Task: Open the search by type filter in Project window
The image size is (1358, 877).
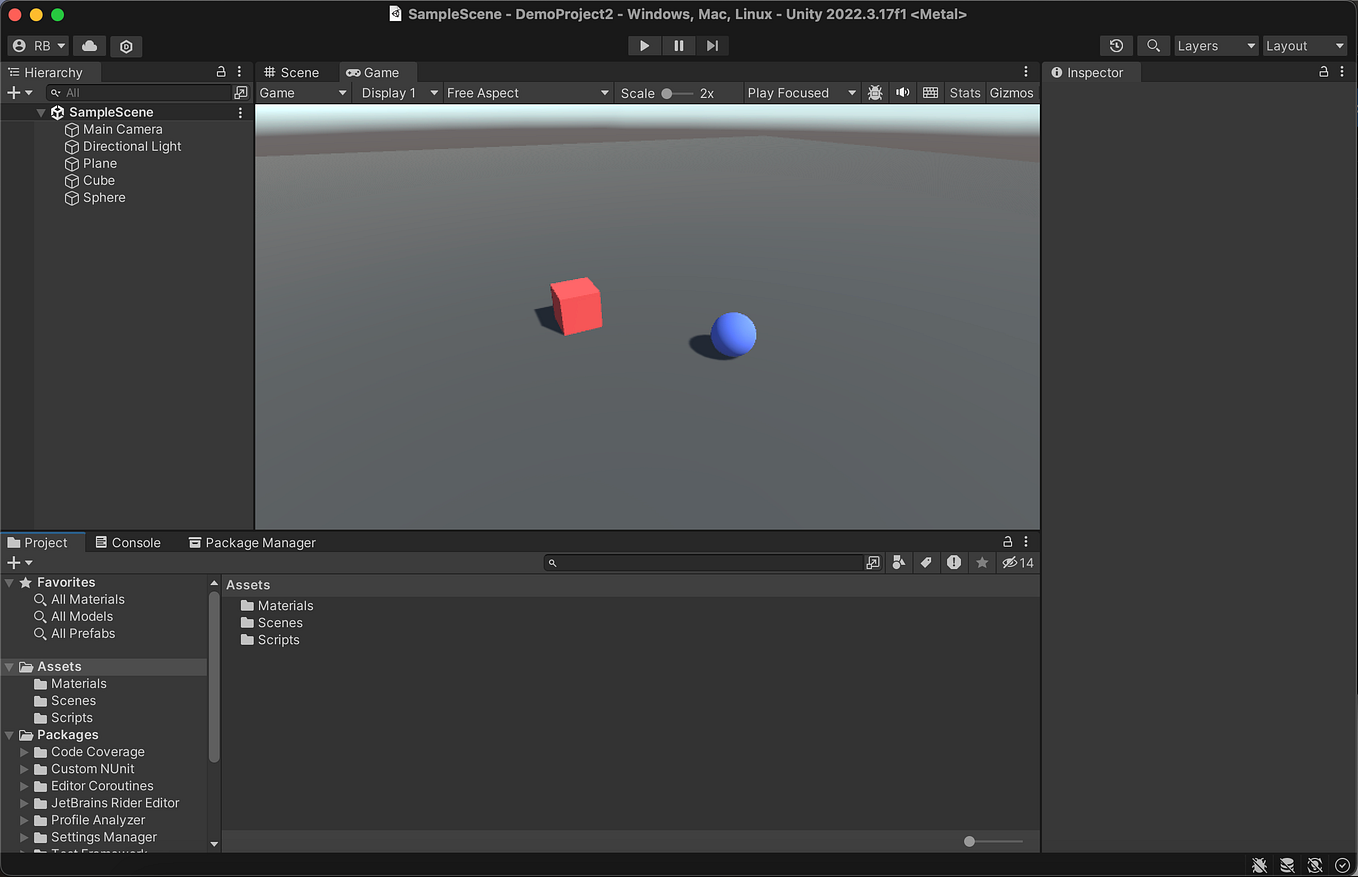Action: click(898, 562)
